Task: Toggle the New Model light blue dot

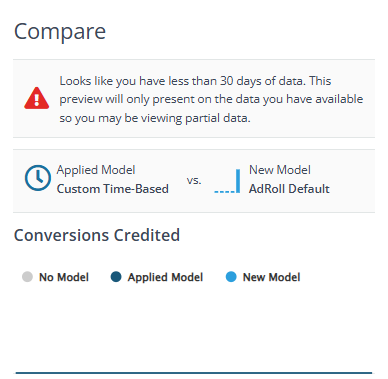Action: point(231,277)
